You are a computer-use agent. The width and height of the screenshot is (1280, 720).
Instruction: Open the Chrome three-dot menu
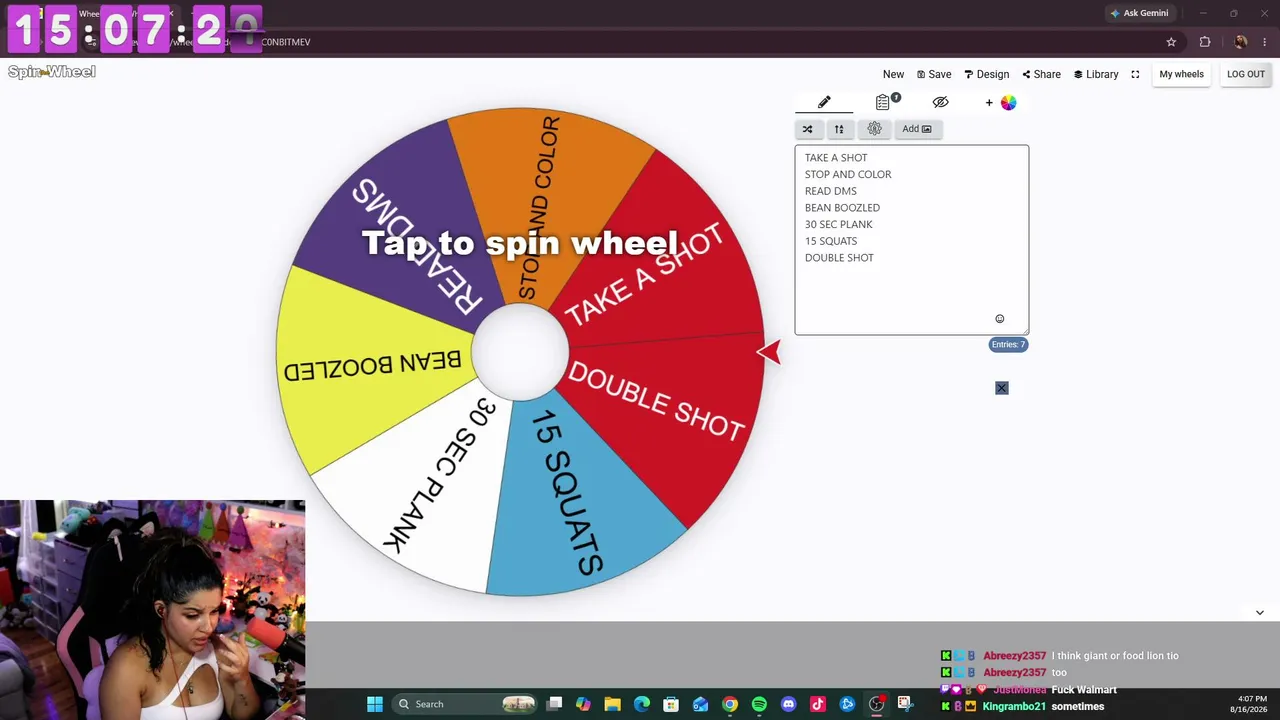(x=1266, y=42)
